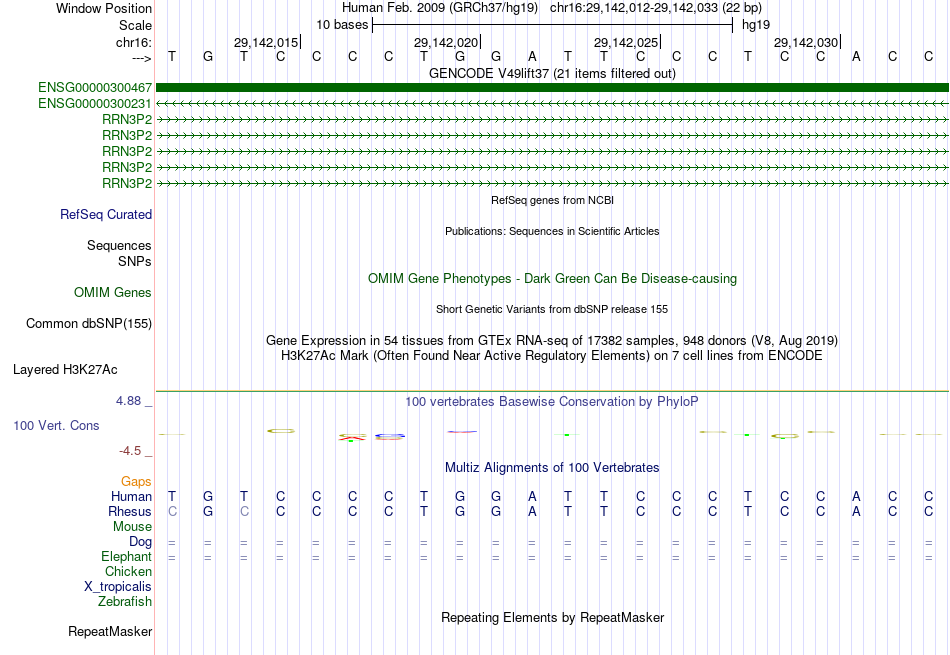This screenshot has height=655, width=950.
Task: Click the 29,142,025 coordinate tick label
Action: (x=626, y=42)
